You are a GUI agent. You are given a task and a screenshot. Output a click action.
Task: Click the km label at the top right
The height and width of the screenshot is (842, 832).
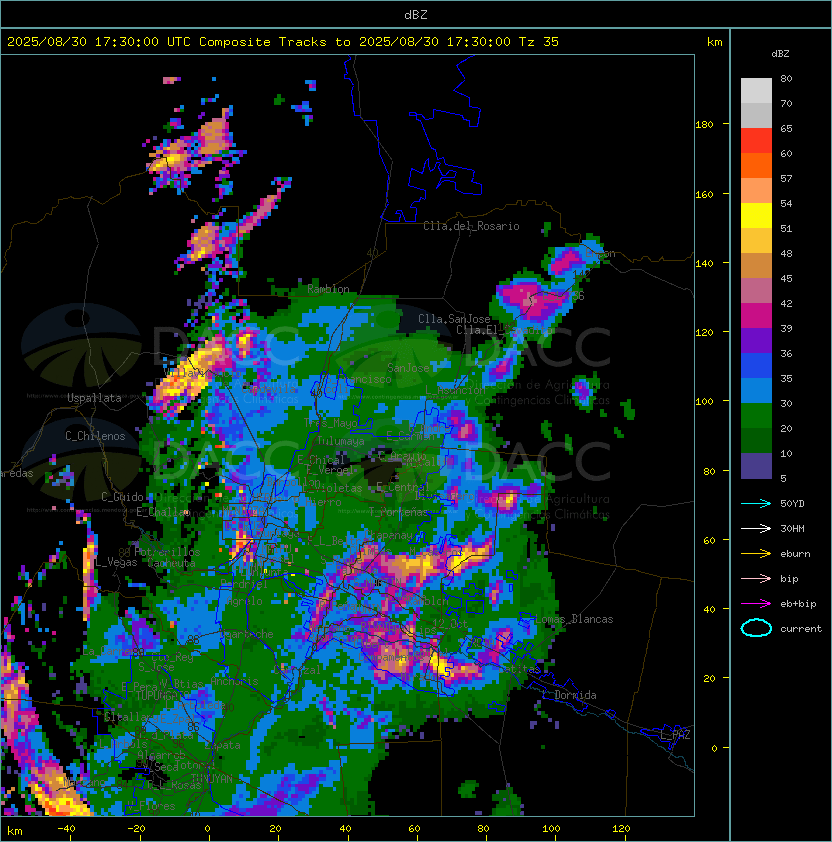pos(714,42)
